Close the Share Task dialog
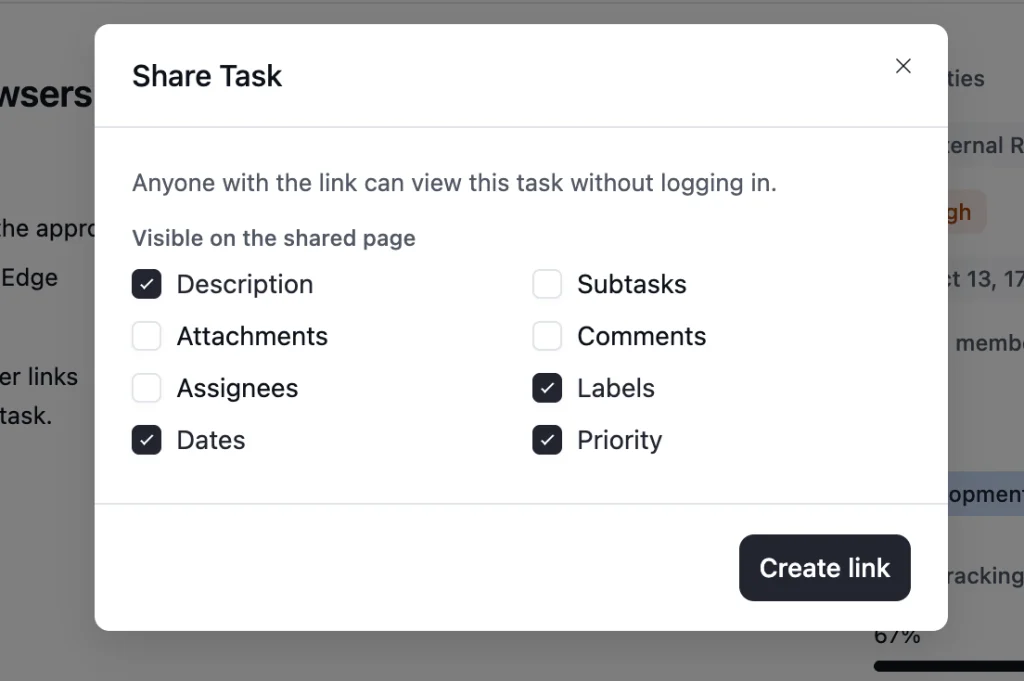Viewport: 1024px width, 681px height. (x=903, y=66)
